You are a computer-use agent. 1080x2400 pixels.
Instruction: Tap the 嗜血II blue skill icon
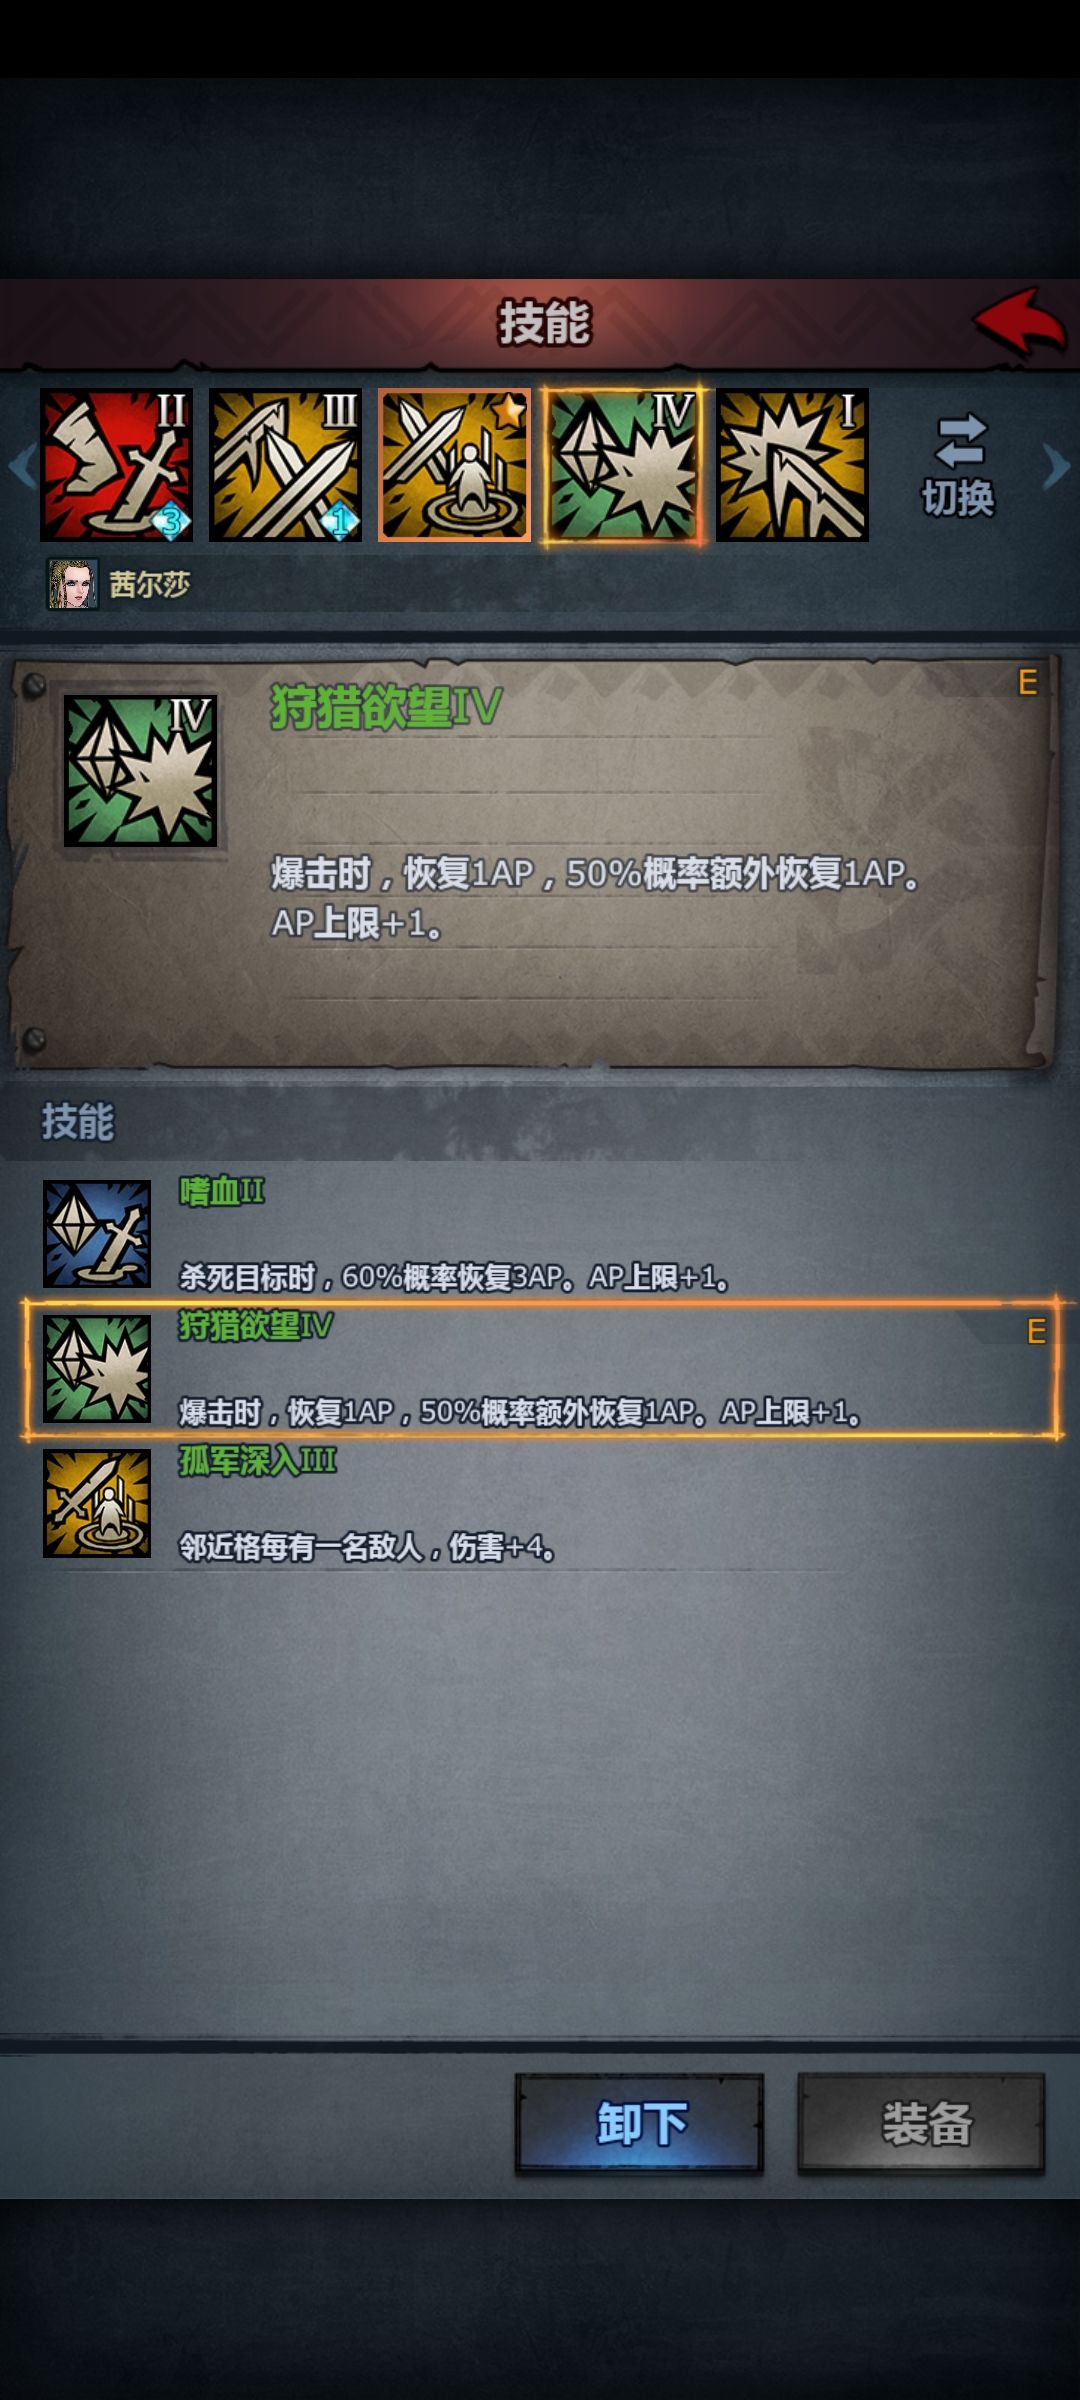point(97,1234)
